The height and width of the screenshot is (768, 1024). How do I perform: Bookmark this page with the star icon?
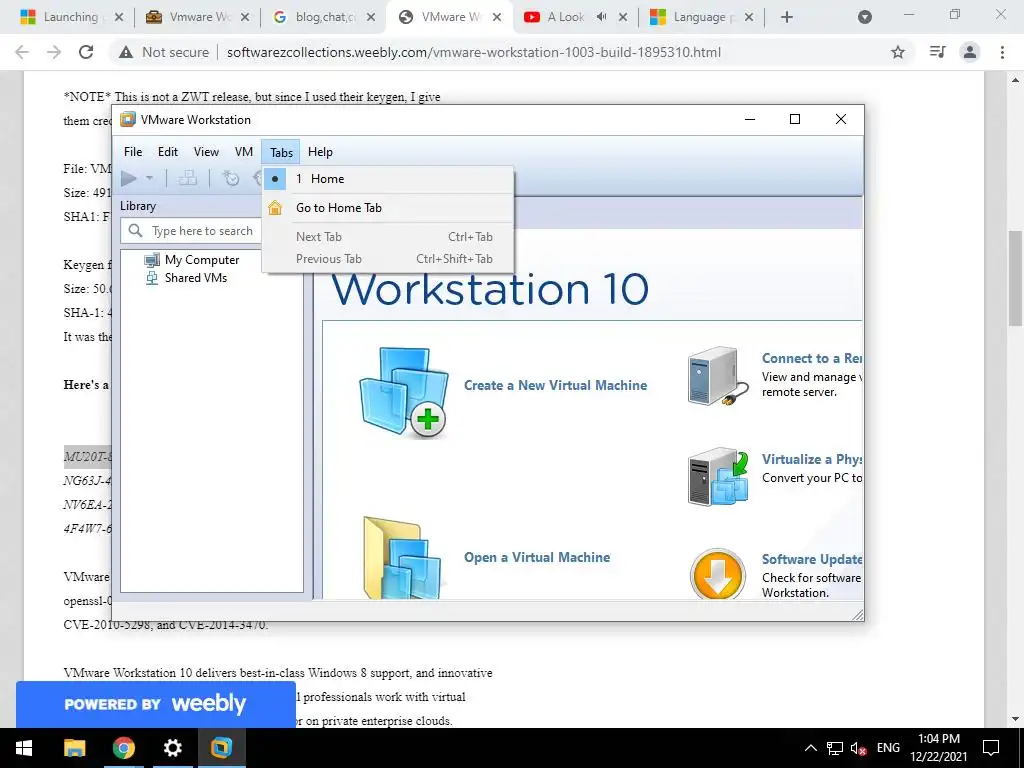[898, 52]
